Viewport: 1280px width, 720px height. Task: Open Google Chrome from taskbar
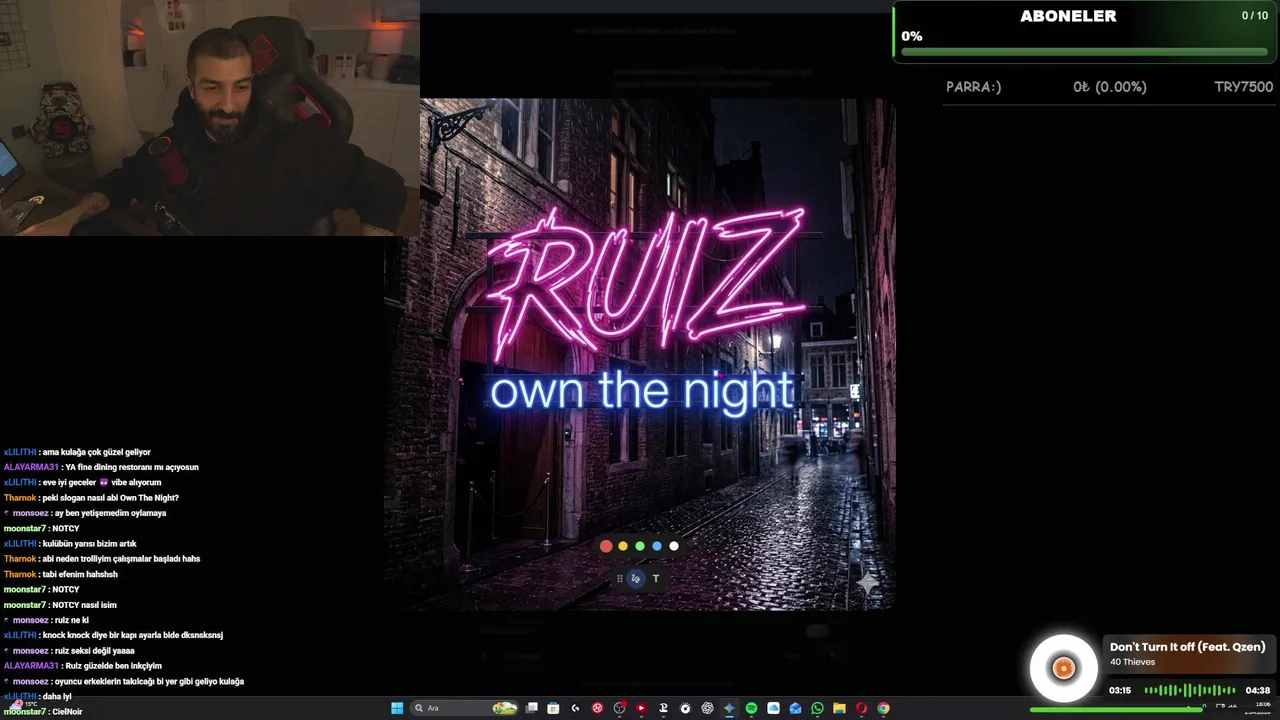tap(883, 708)
